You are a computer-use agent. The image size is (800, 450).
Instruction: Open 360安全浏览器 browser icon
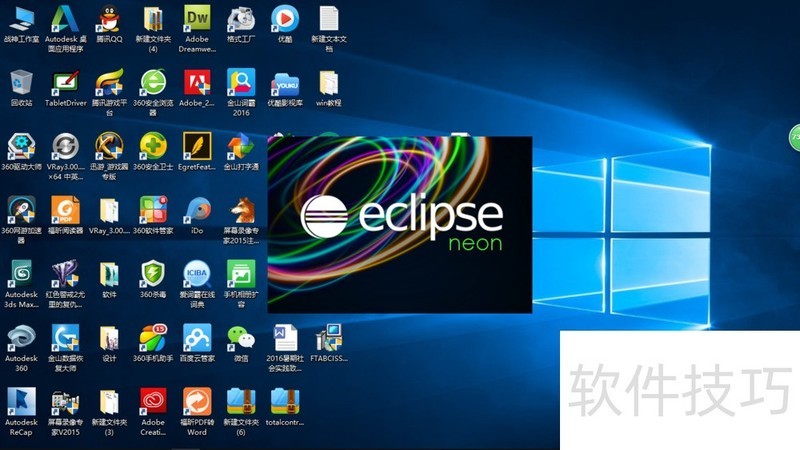[x=153, y=83]
